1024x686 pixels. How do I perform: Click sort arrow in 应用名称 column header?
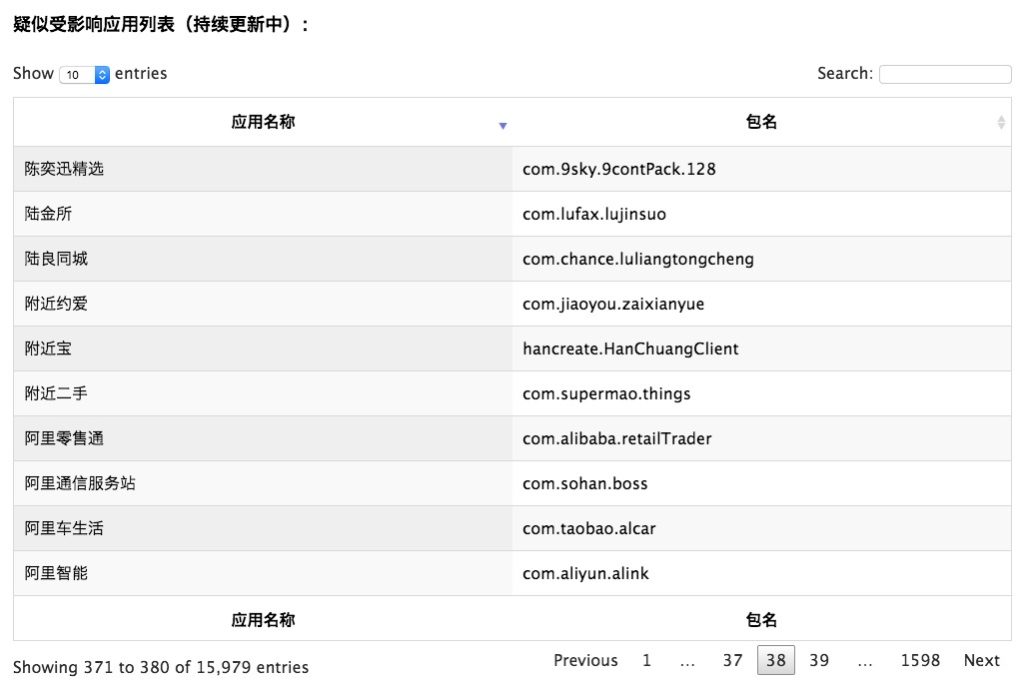[503, 125]
